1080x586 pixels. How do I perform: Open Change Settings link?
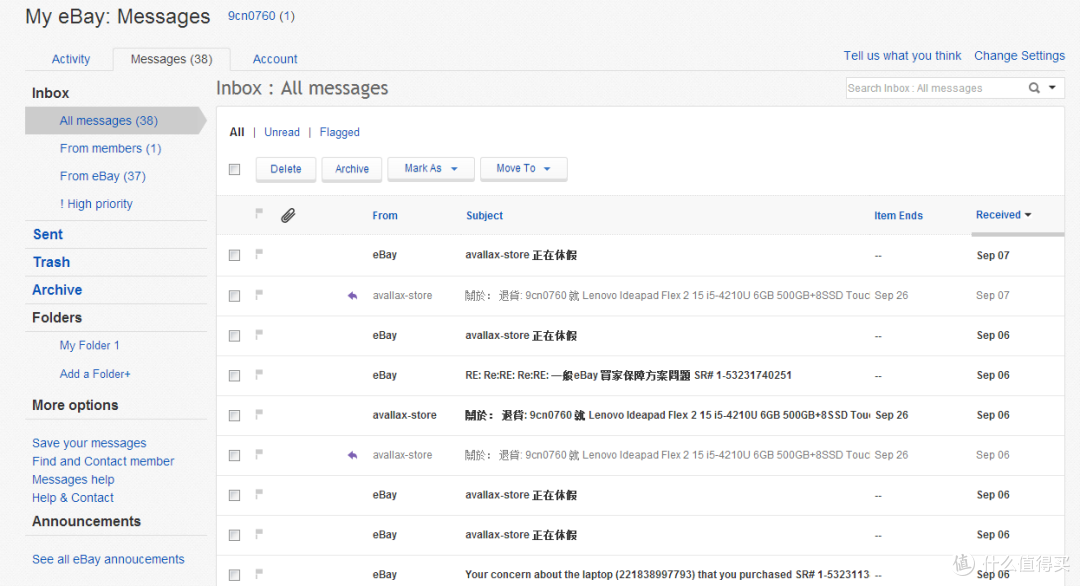(1019, 56)
